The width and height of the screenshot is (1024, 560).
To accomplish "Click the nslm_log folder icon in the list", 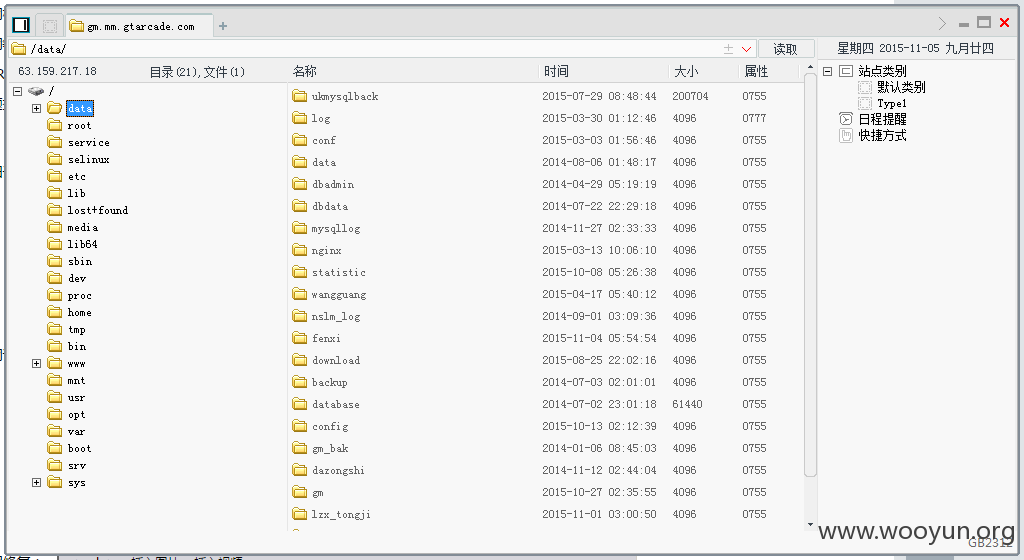I will [x=300, y=316].
